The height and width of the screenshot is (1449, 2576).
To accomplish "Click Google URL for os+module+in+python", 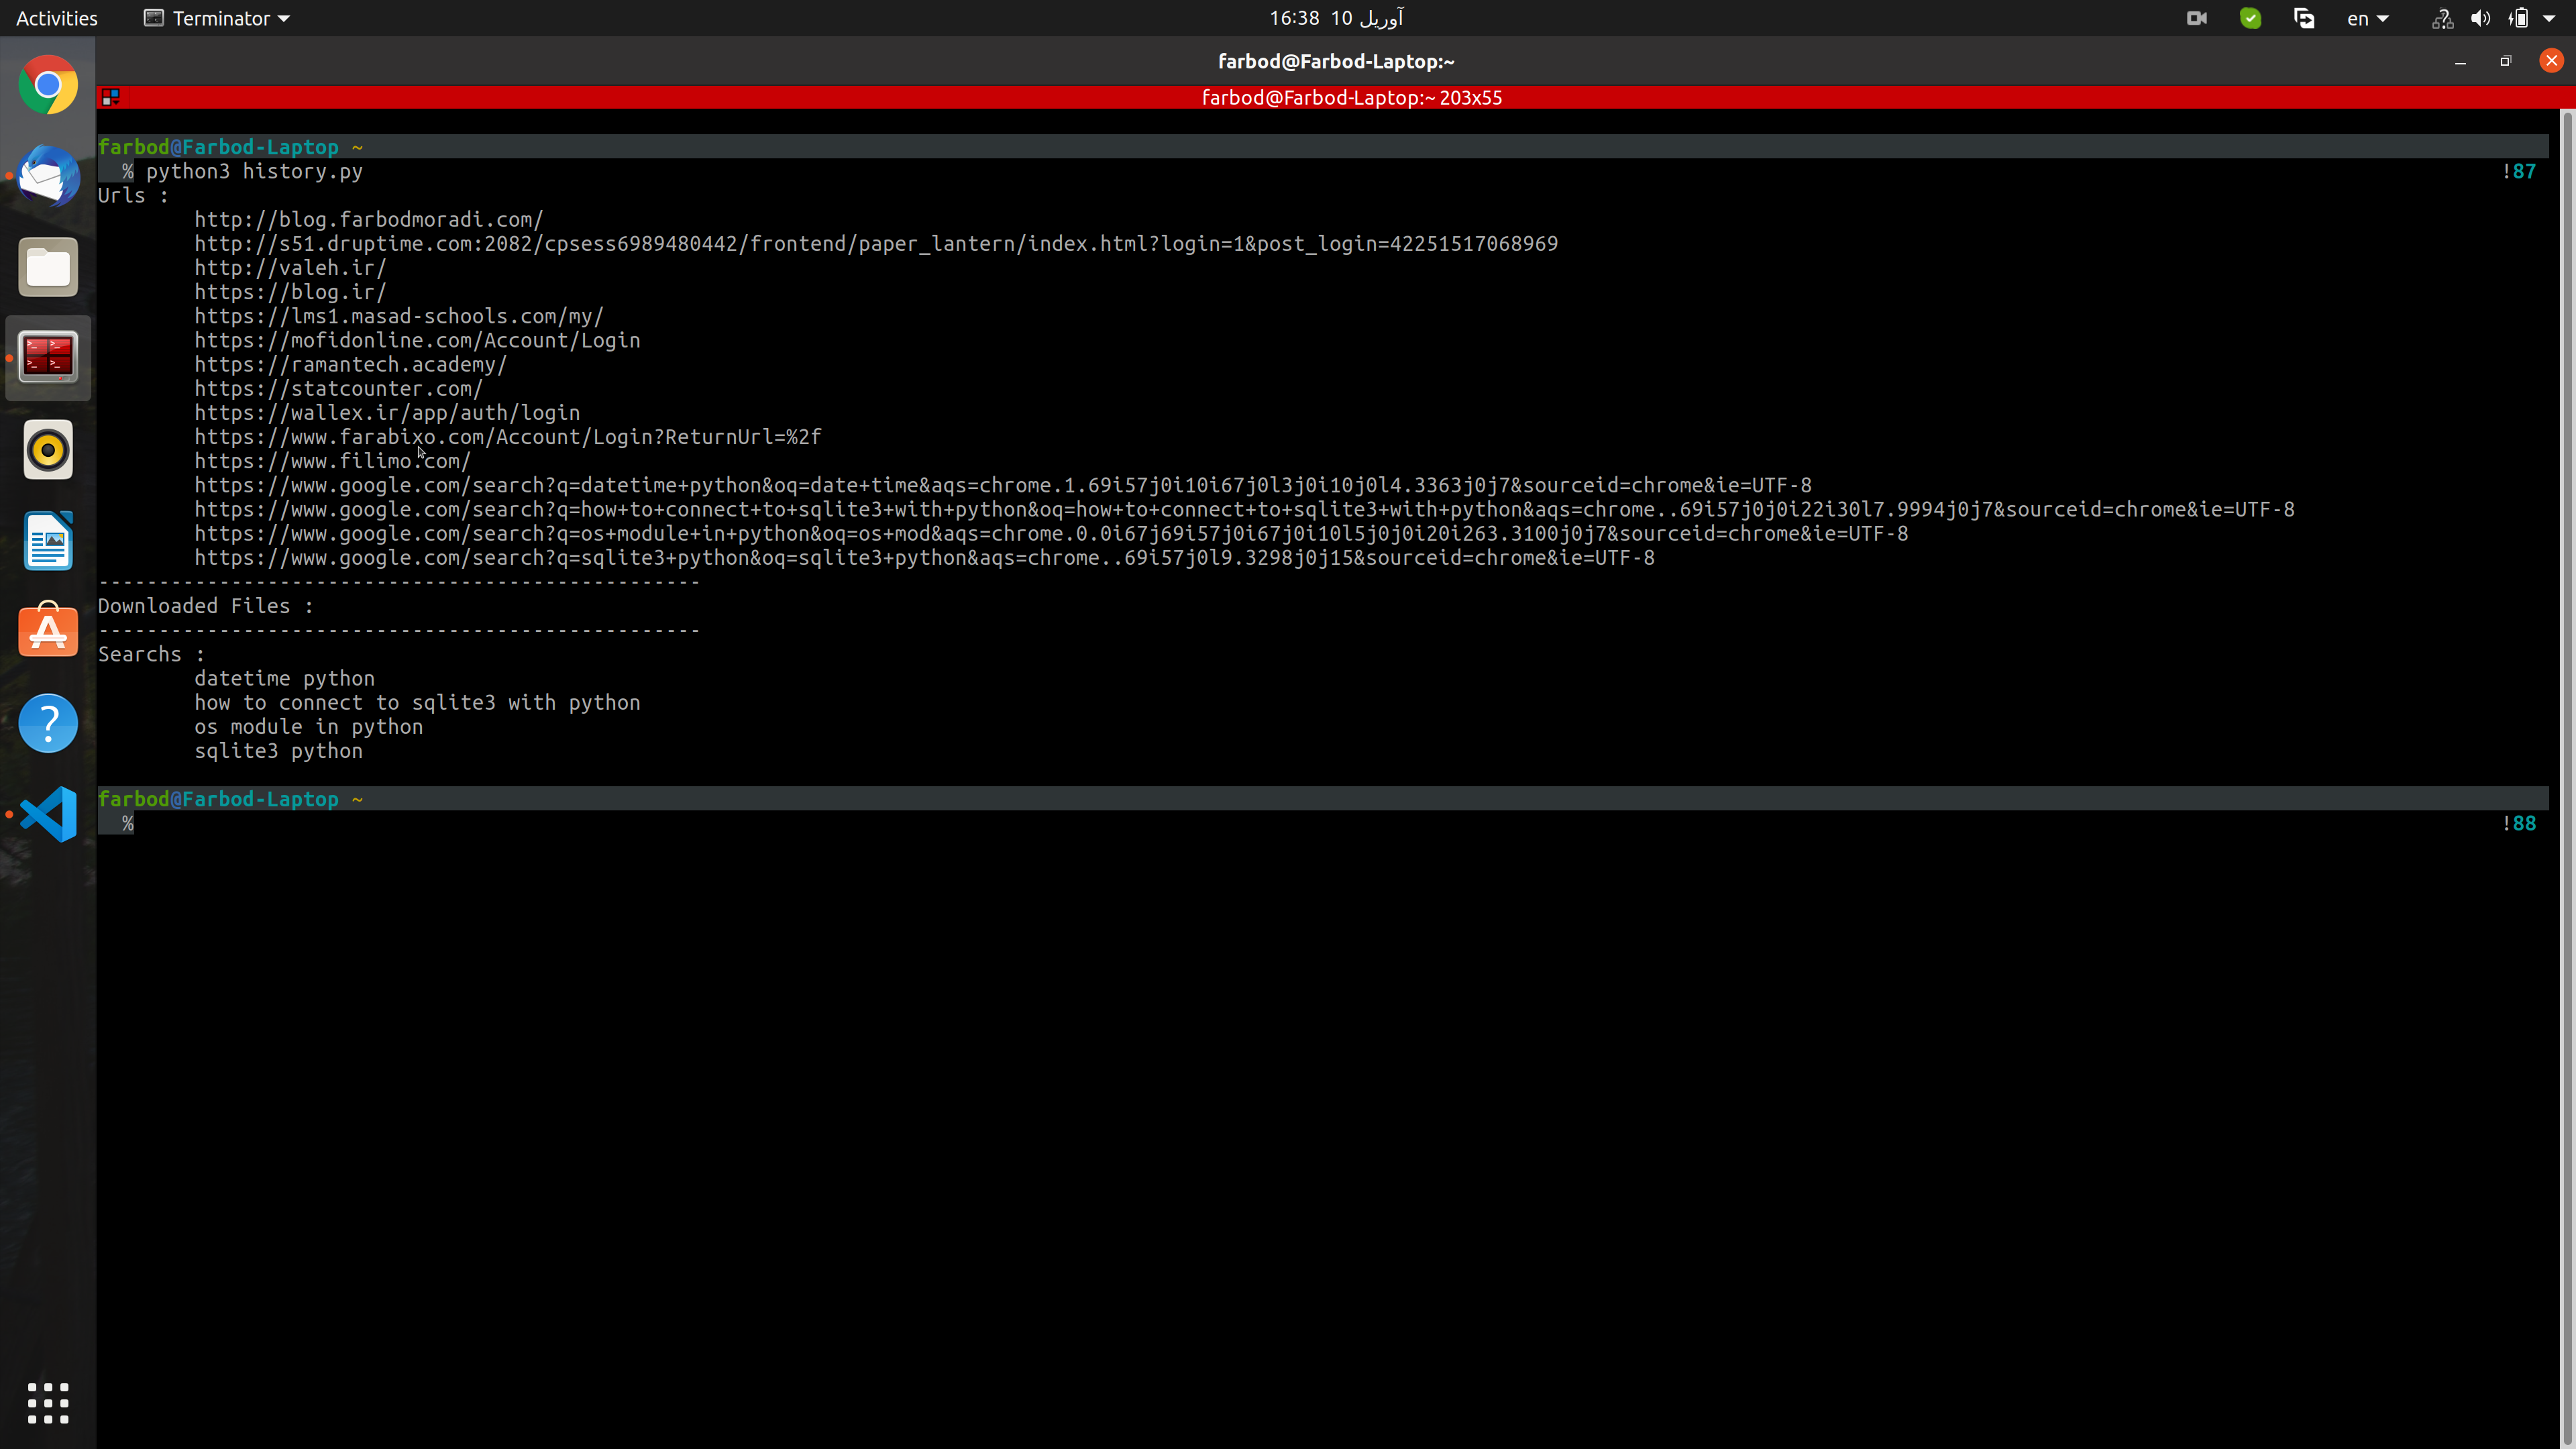I will pos(1051,534).
